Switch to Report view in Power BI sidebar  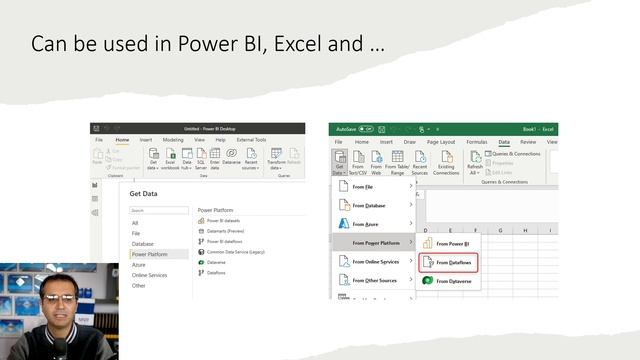pos(95,185)
